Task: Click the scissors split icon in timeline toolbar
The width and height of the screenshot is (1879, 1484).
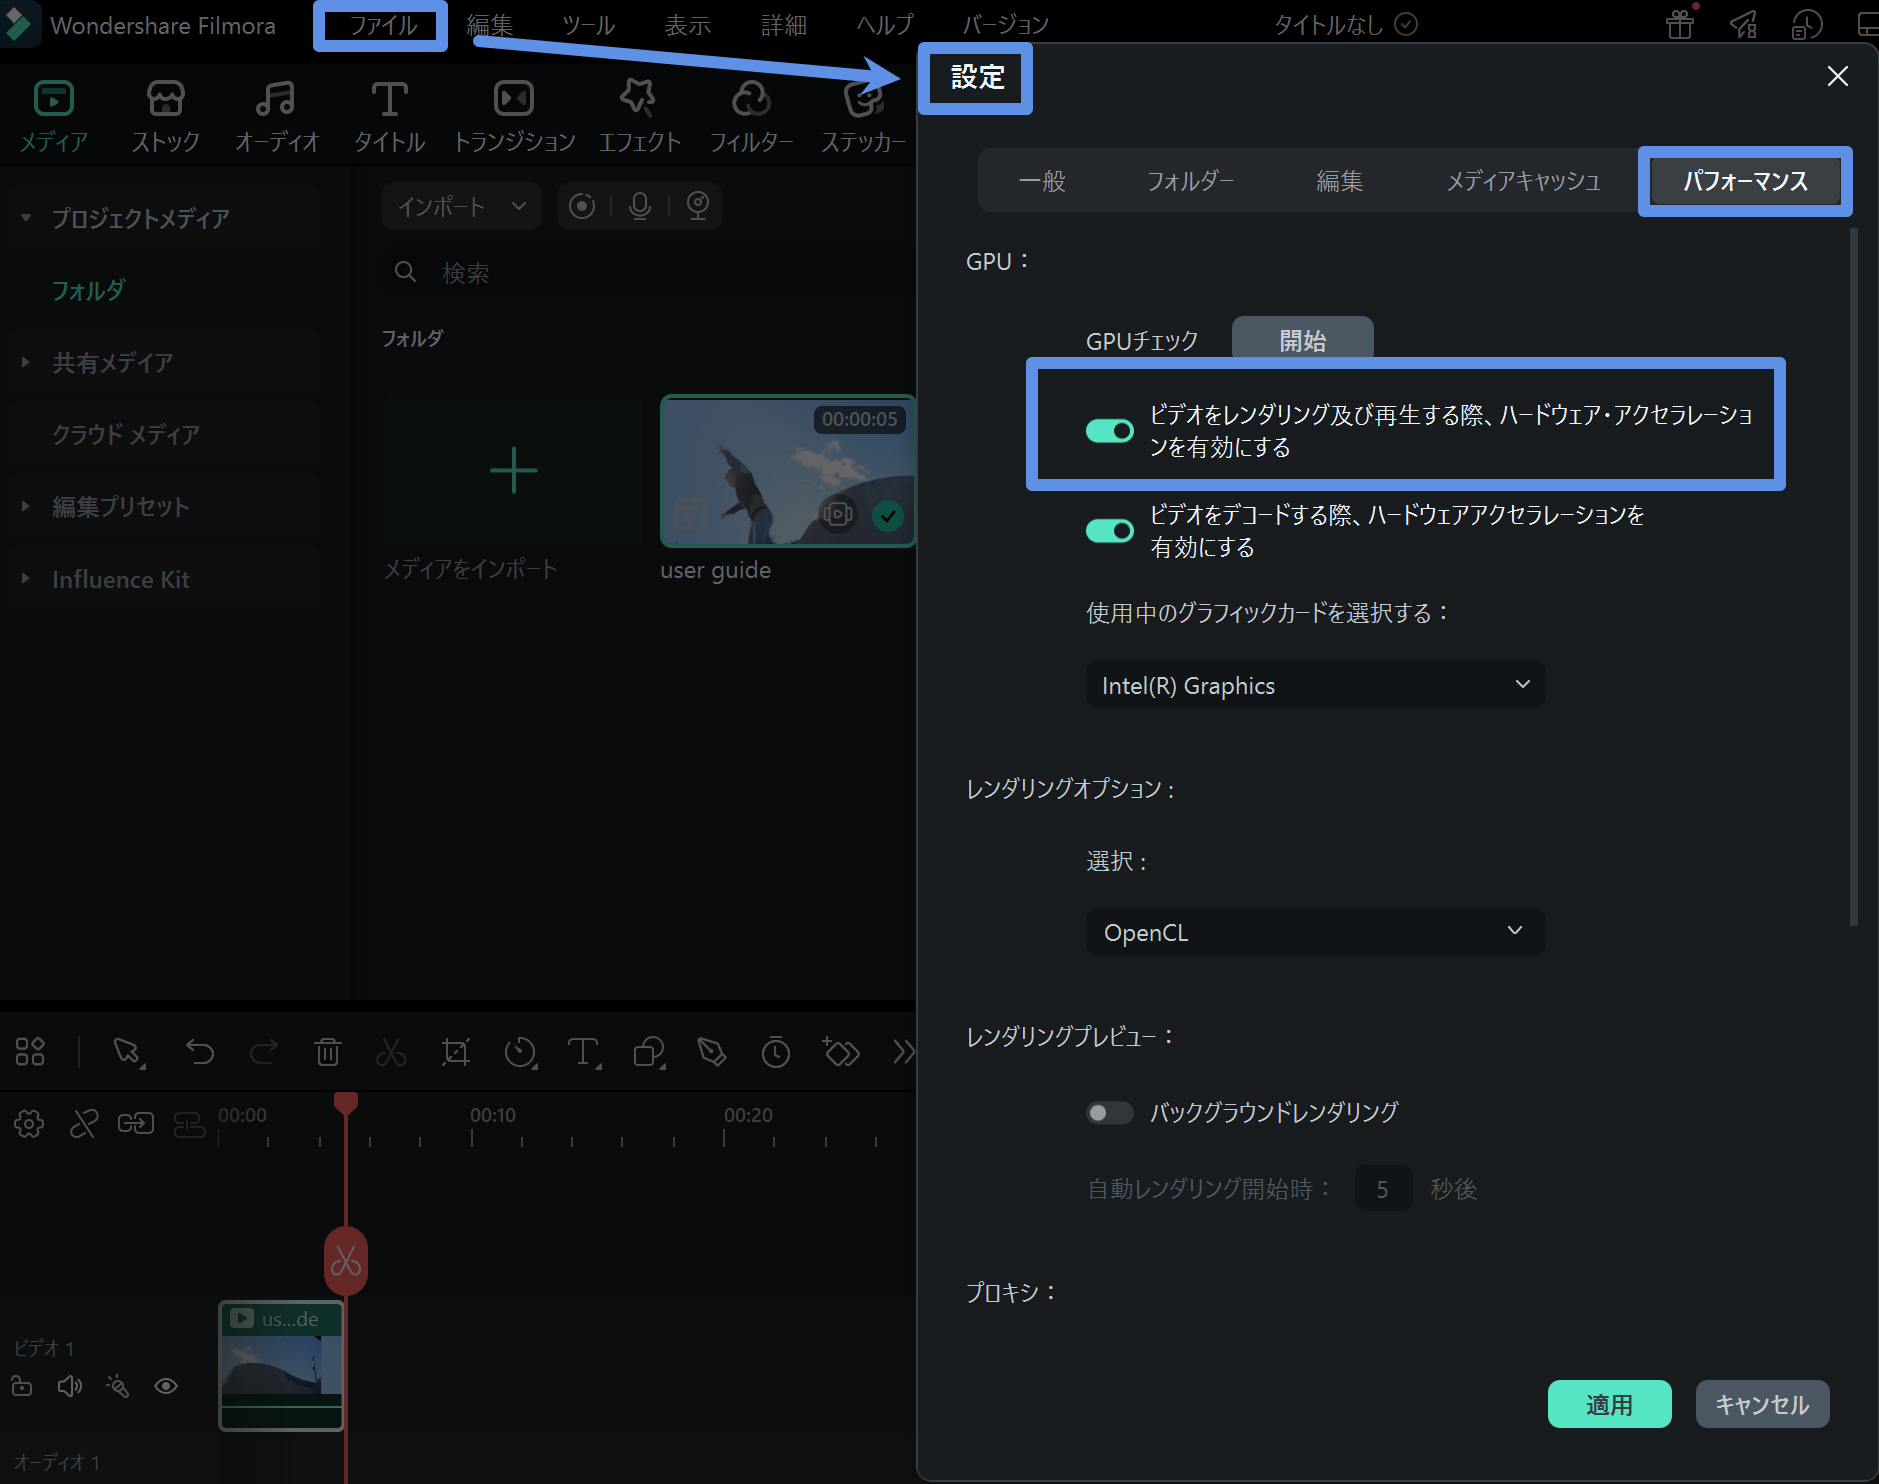Action: point(391,1052)
